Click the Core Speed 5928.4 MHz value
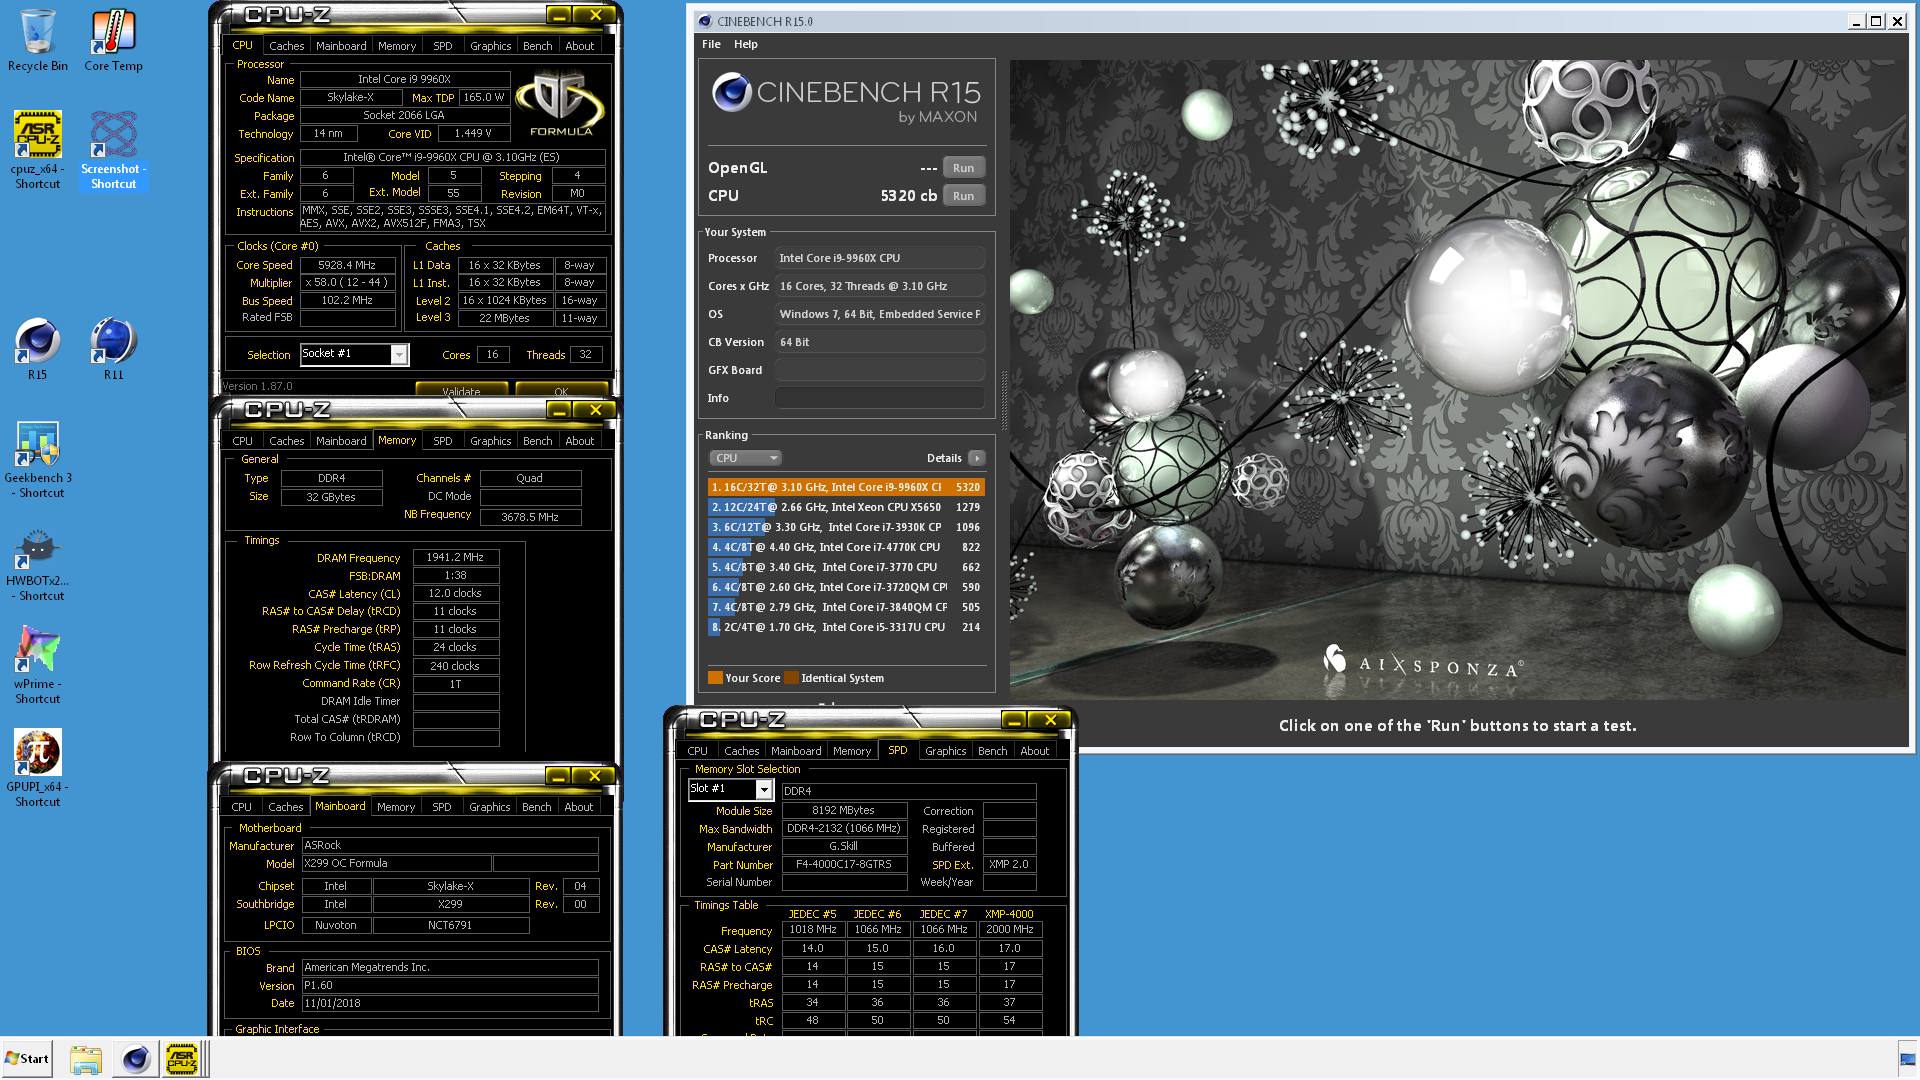The image size is (1920, 1080). tap(347, 265)
